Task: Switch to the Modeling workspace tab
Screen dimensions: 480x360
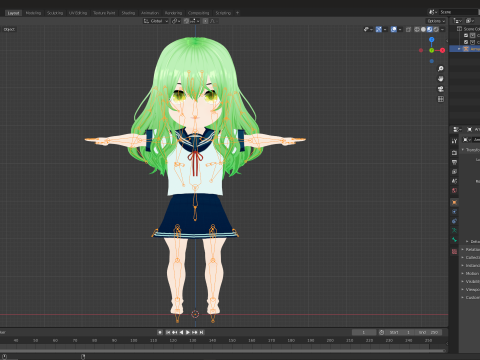Action: coord(33,13)
